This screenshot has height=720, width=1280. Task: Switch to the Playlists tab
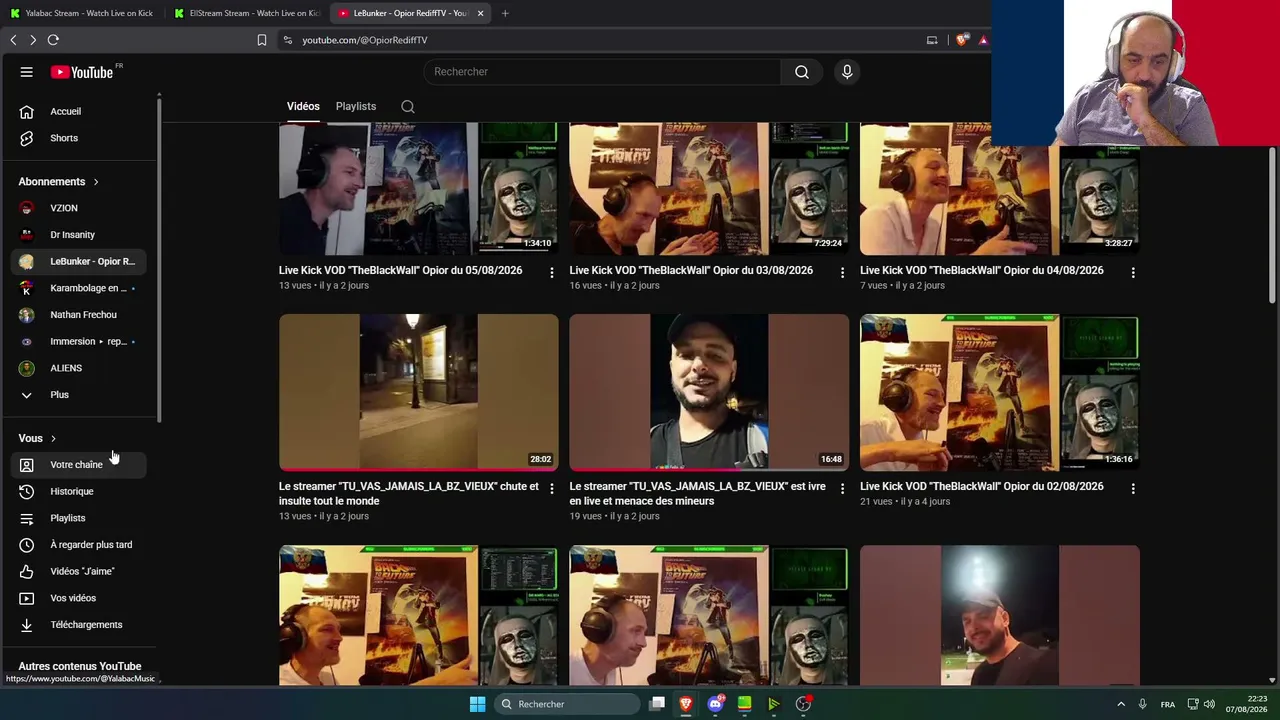356,107
